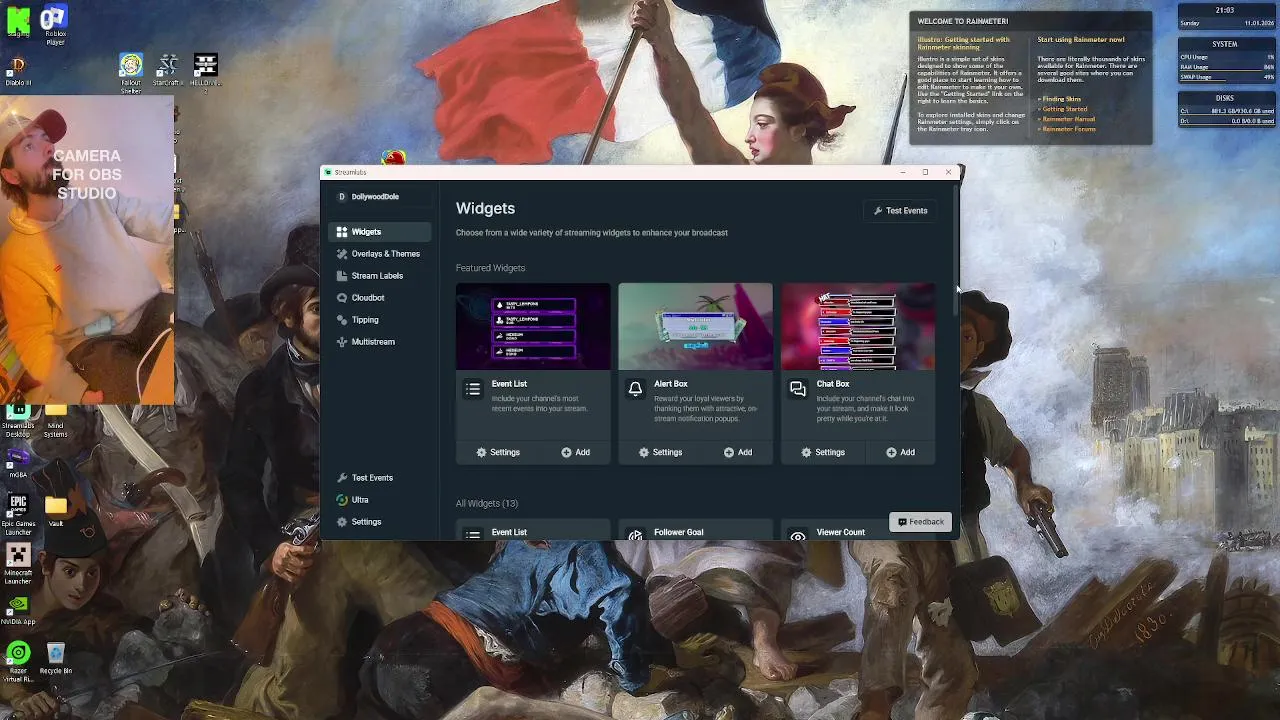
Task: Click the Tipping money icon
Action: pyautogui.click(x=342, y=320)
